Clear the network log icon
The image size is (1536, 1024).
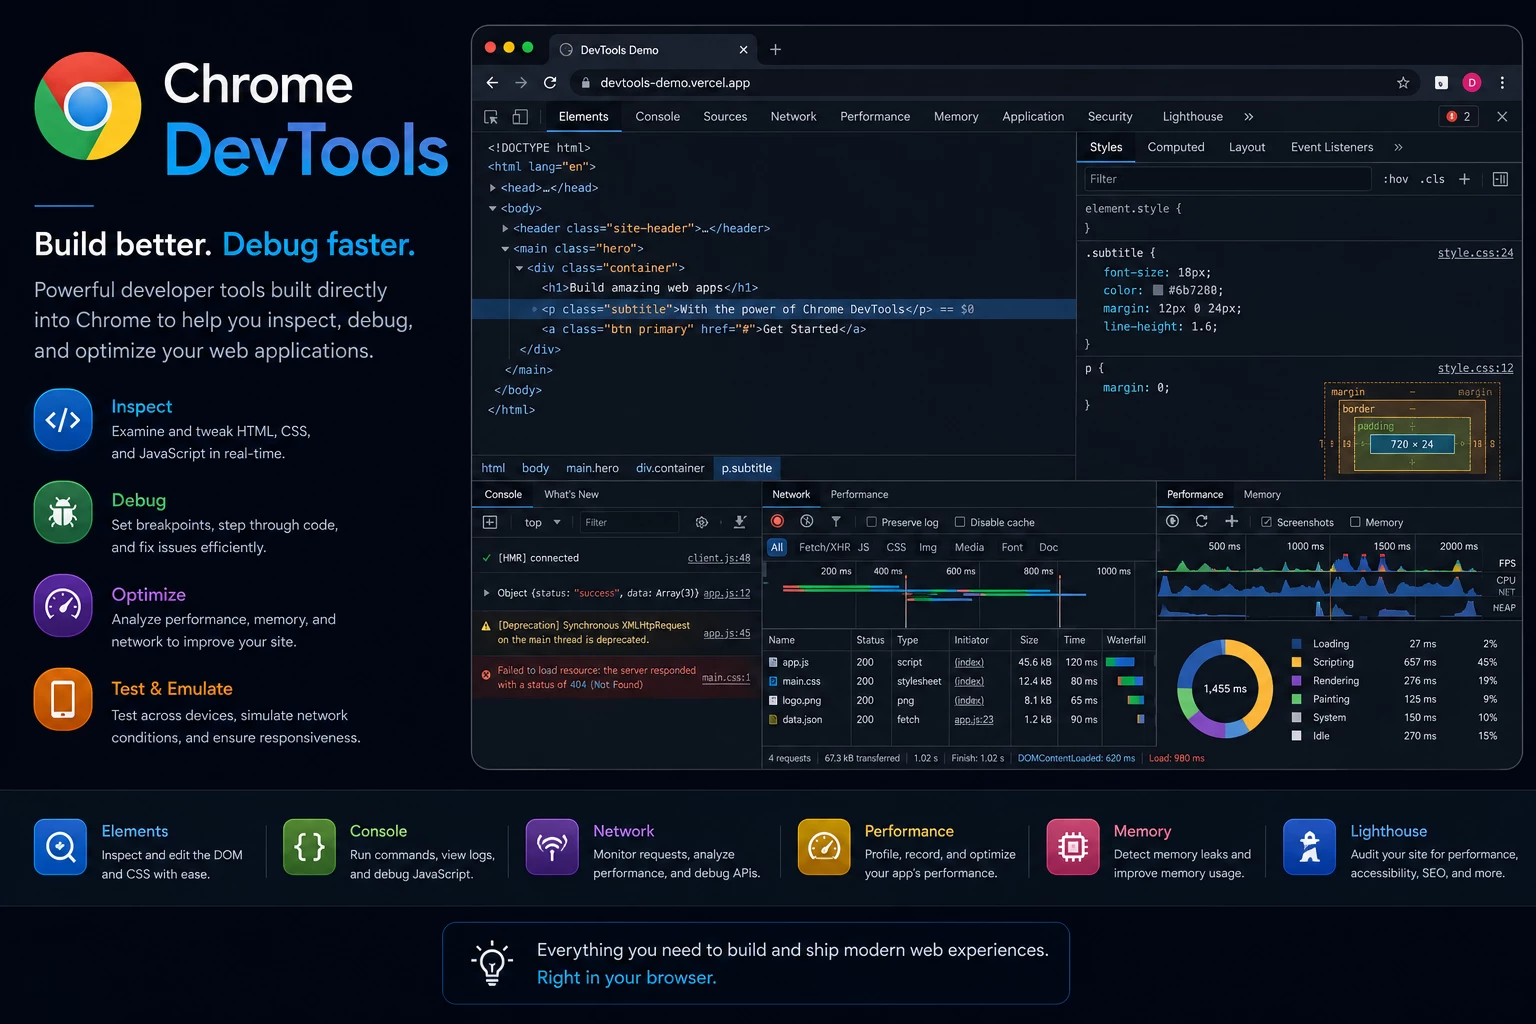807,521
